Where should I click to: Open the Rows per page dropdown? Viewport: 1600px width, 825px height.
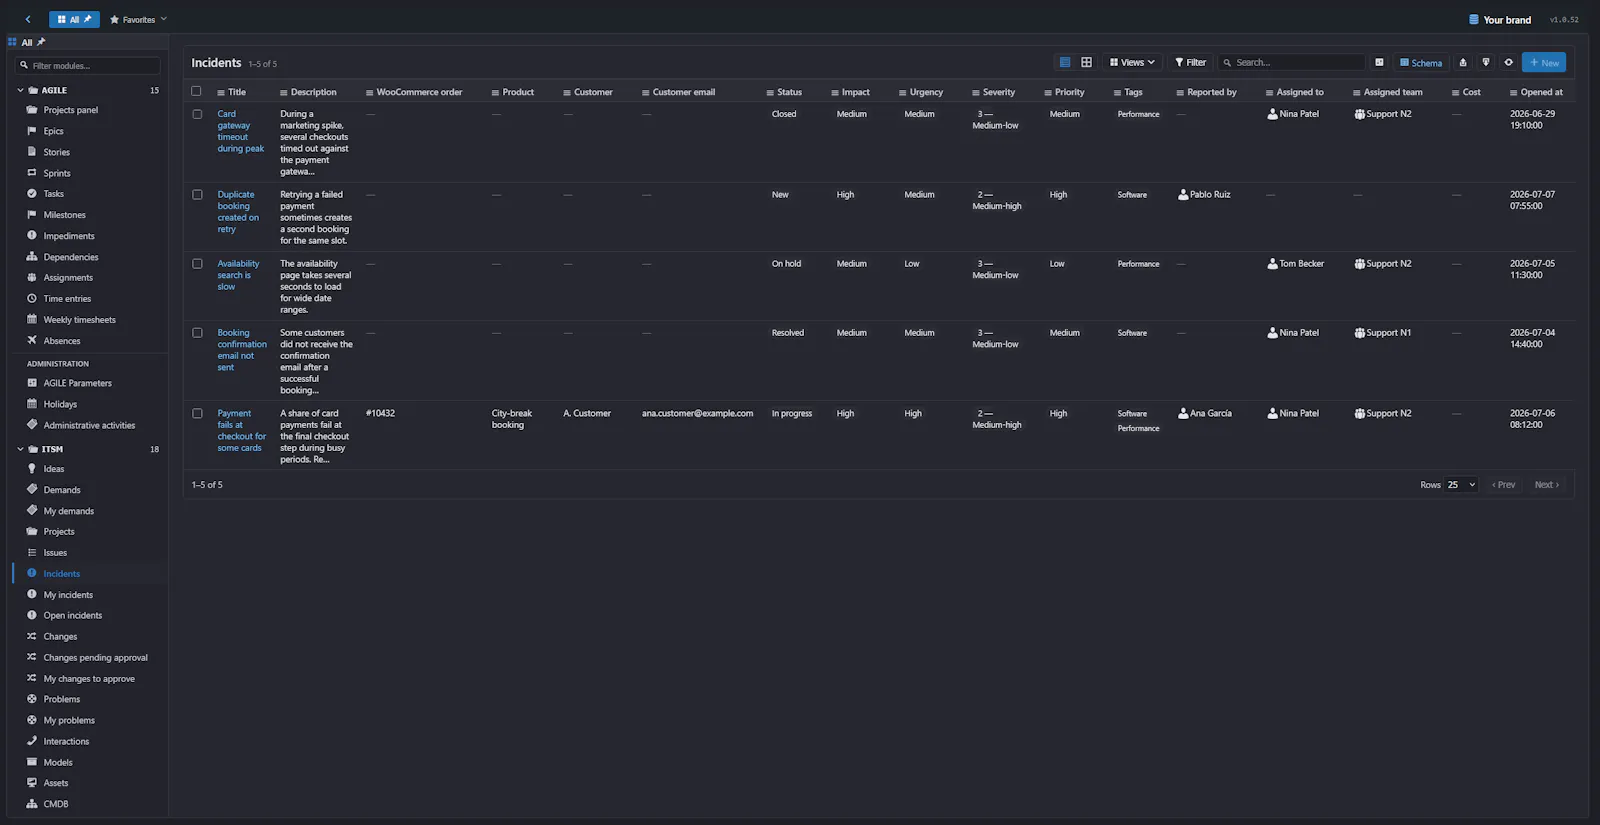(x=1462, y=485)
